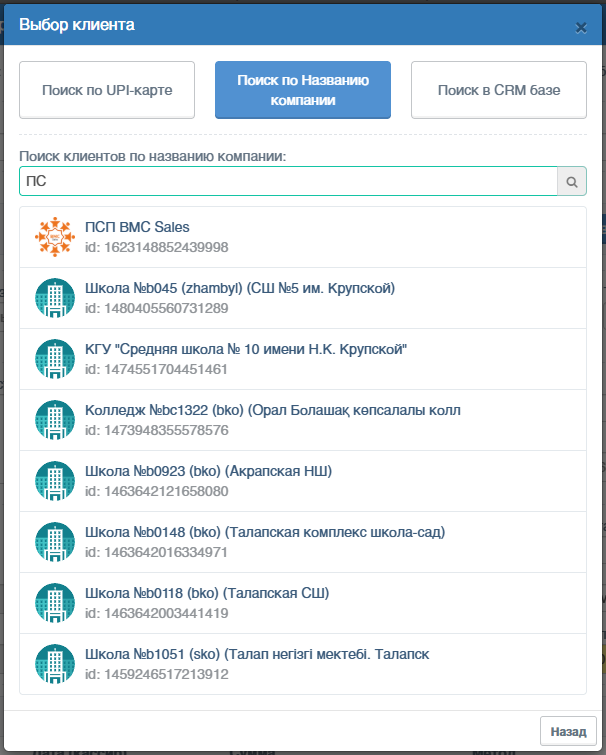Click id: 1463642016334971 text
Viewport: 606px width, 755px height.
click(x=156, y=552)
